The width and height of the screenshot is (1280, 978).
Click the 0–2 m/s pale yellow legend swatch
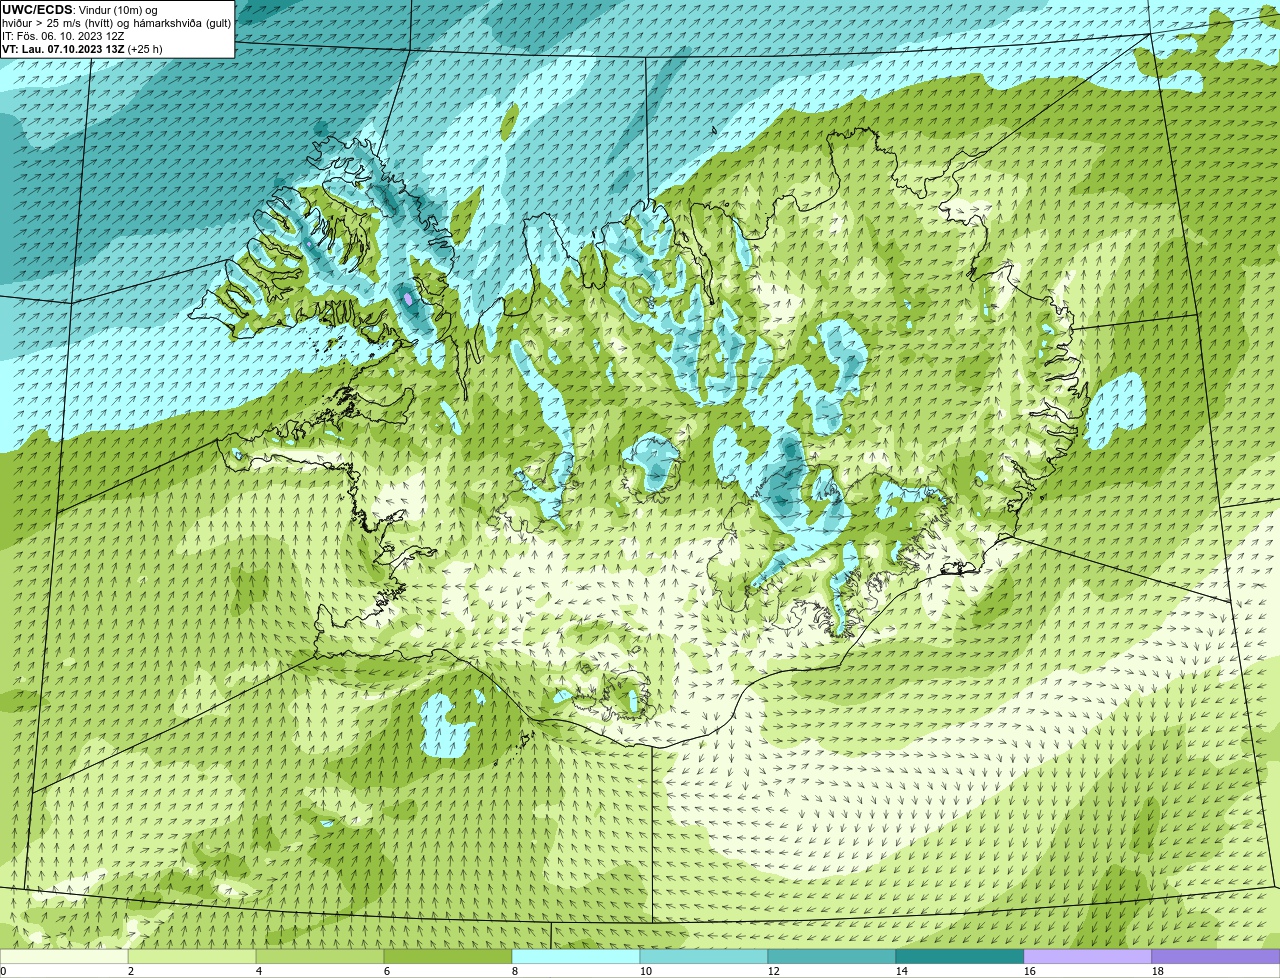point(64,957)
